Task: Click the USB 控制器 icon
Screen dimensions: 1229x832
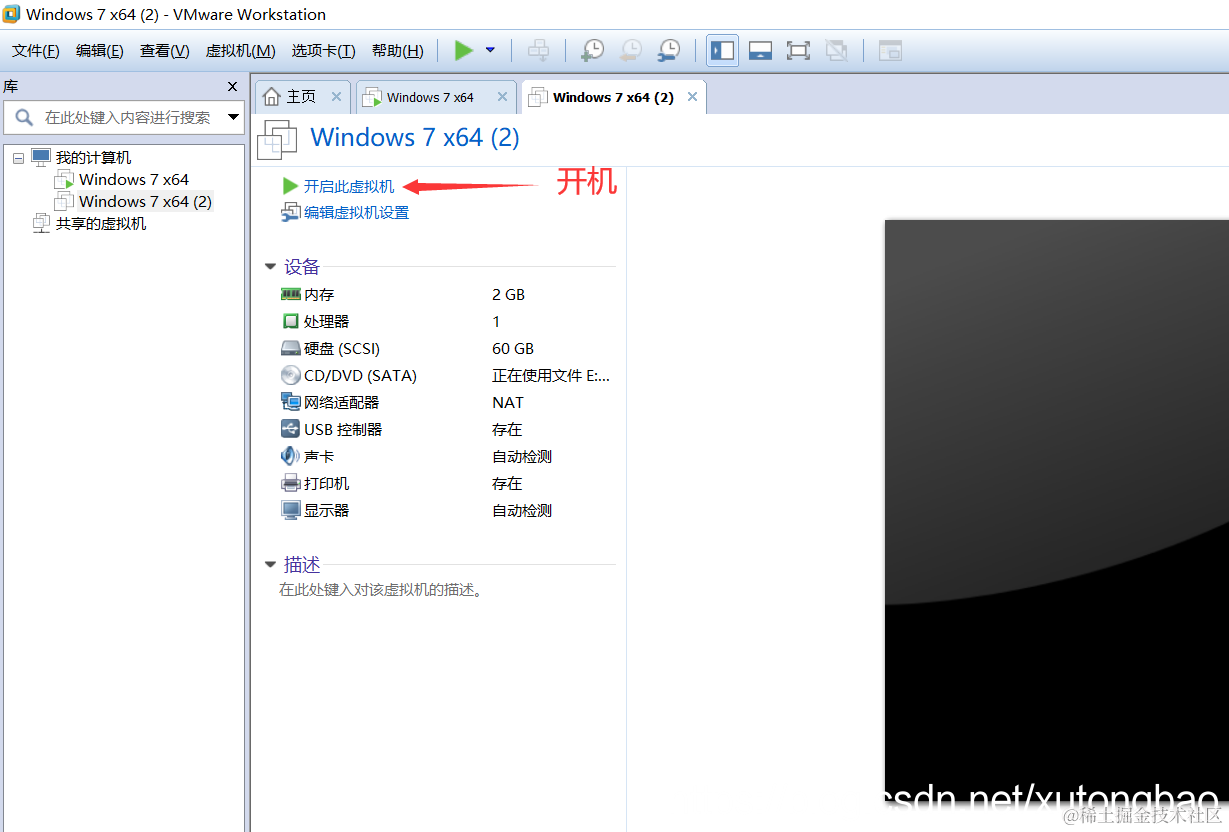Action: pos(290,429)
